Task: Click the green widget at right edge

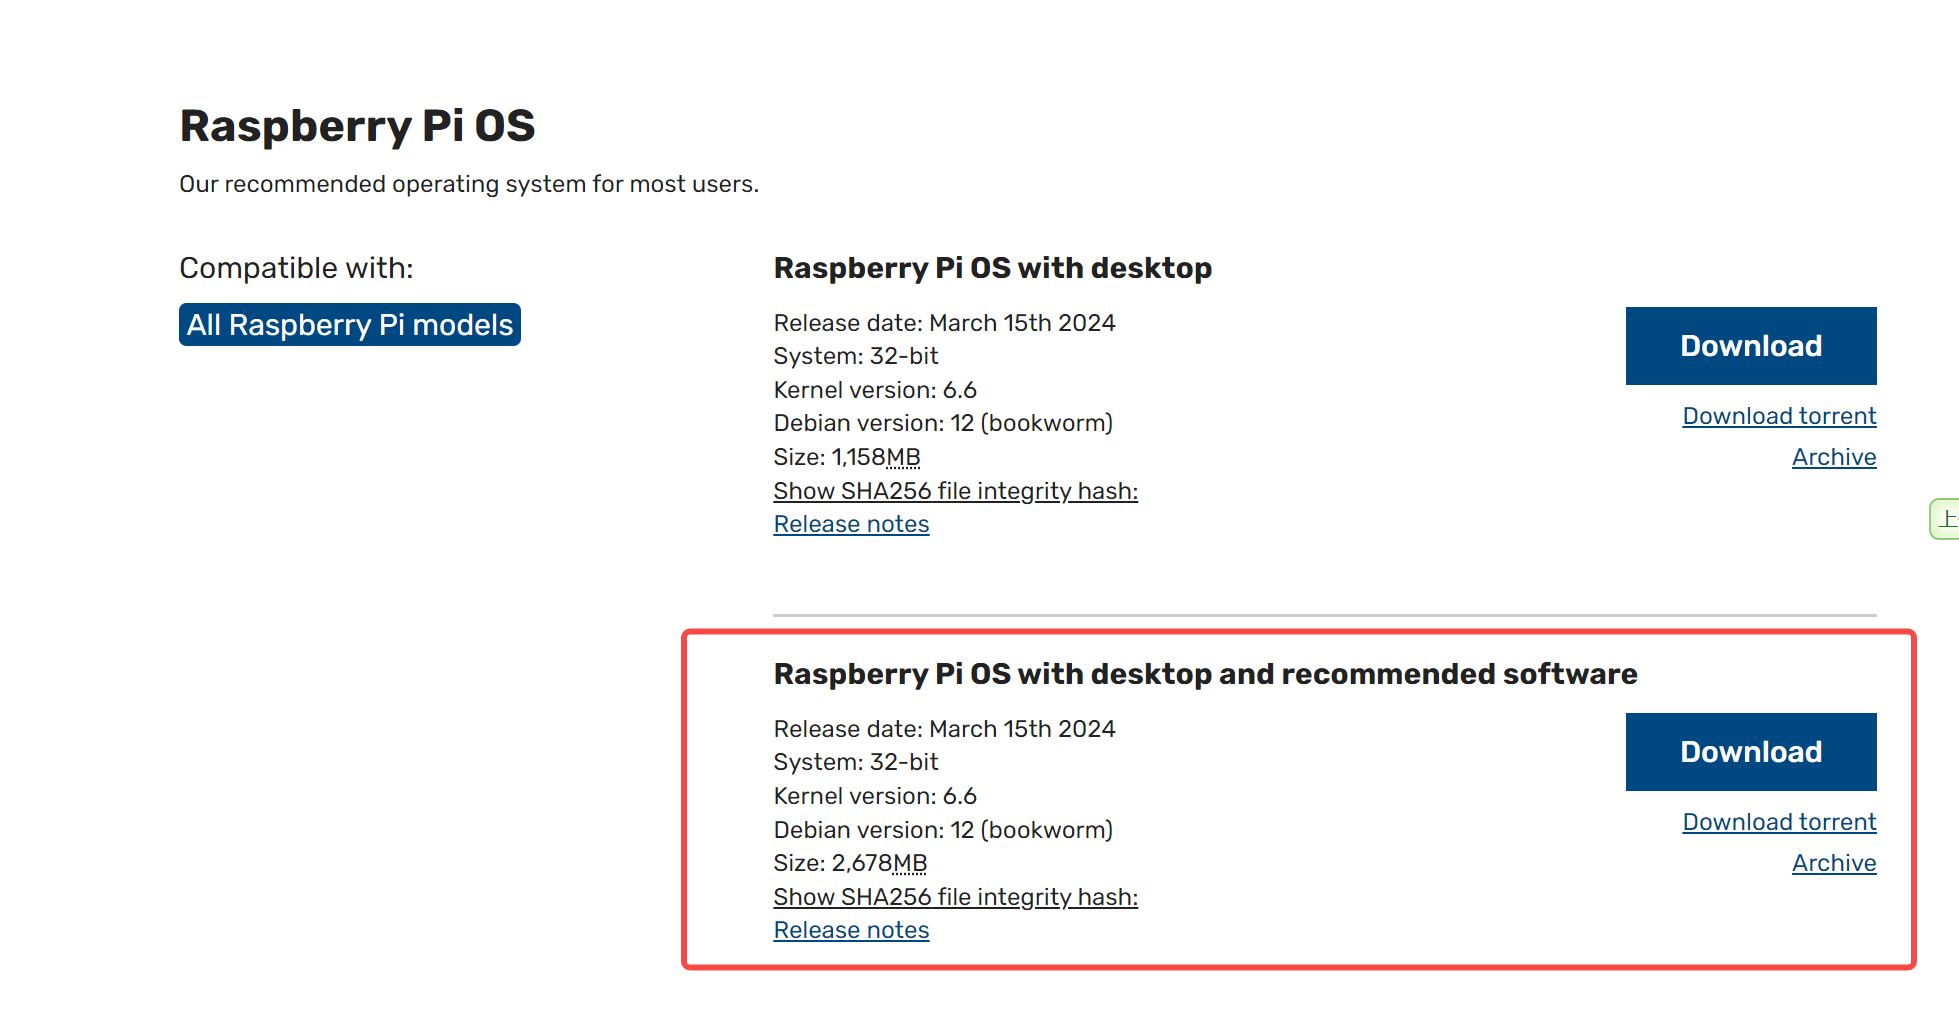Action: (1945, 519)
